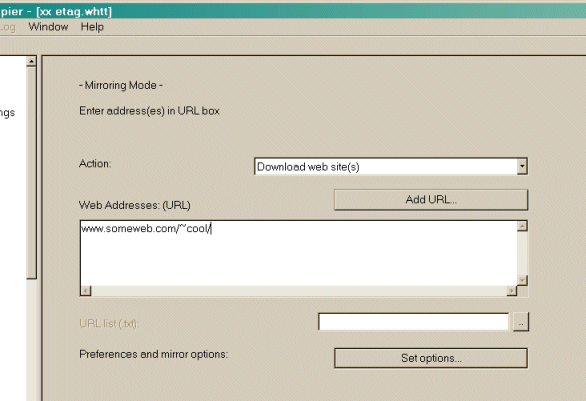
Task: Click the URL box vertical scrollbar track
Action: pos(522,253)
